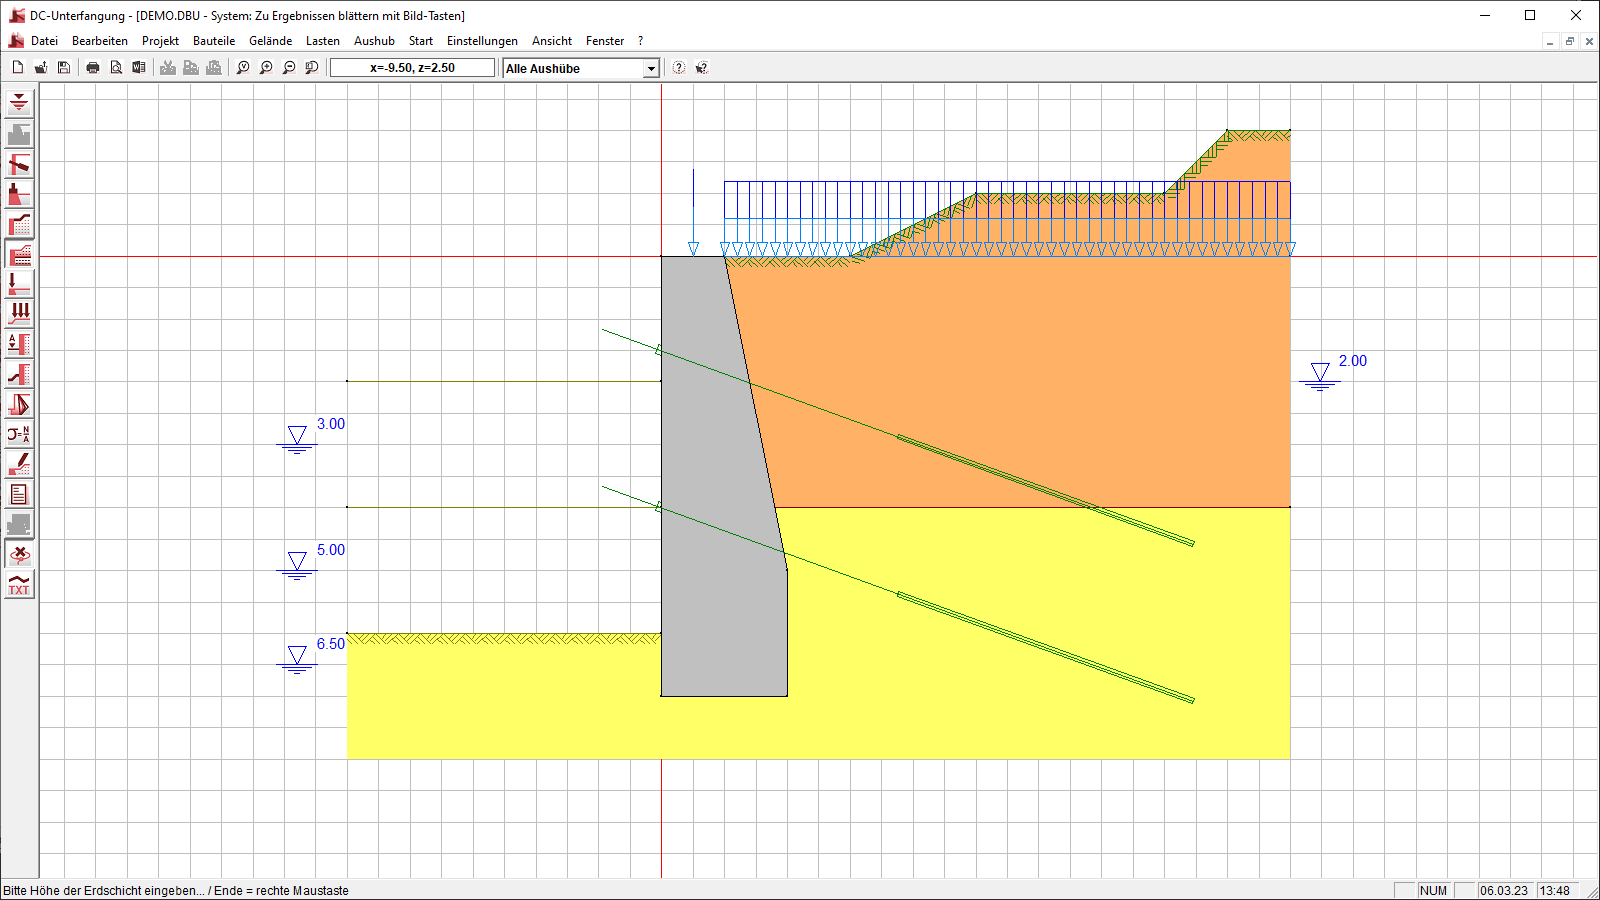Image resolution: width=1600 pixels, height=900 pixels.
Task: Select the soil layers tool icon
Action: [19, 254]
